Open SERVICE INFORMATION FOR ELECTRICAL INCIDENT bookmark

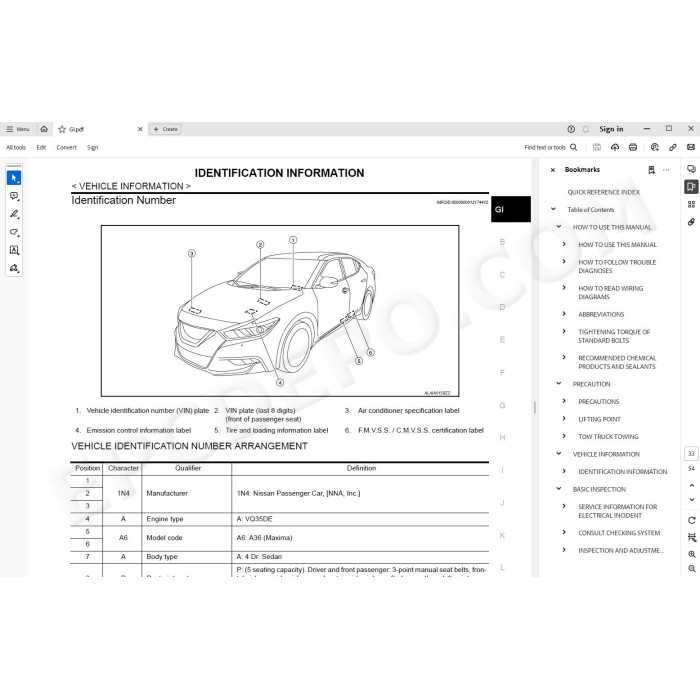click(x=617, y=511)
